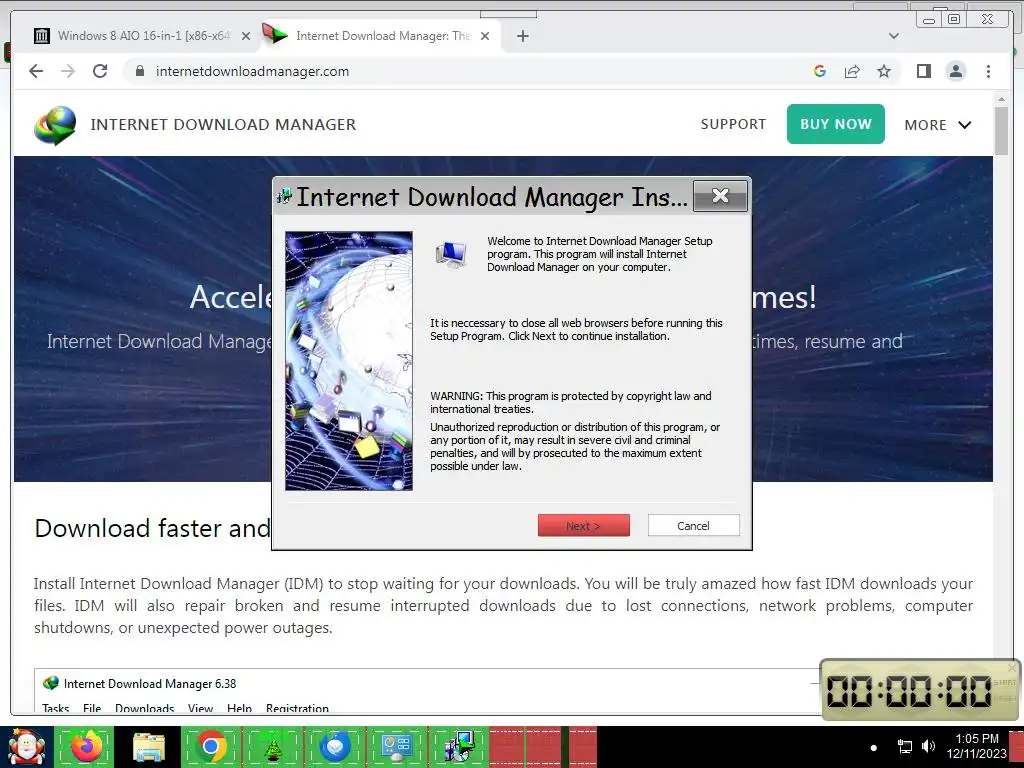The height and width of the screenshot is (768, 1024).
Task: Close the IDM installer dialog
Action: point(720,195)
